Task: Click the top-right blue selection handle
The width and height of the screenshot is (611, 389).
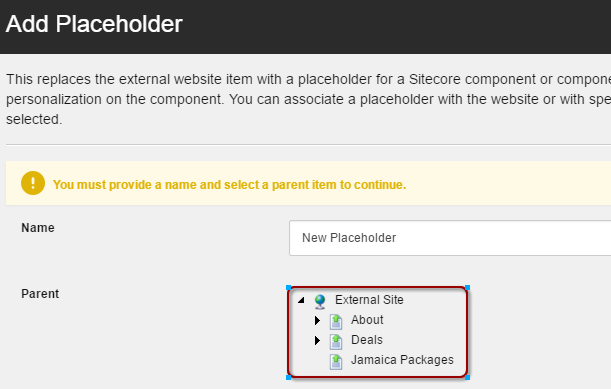Action: click(468, 288)
